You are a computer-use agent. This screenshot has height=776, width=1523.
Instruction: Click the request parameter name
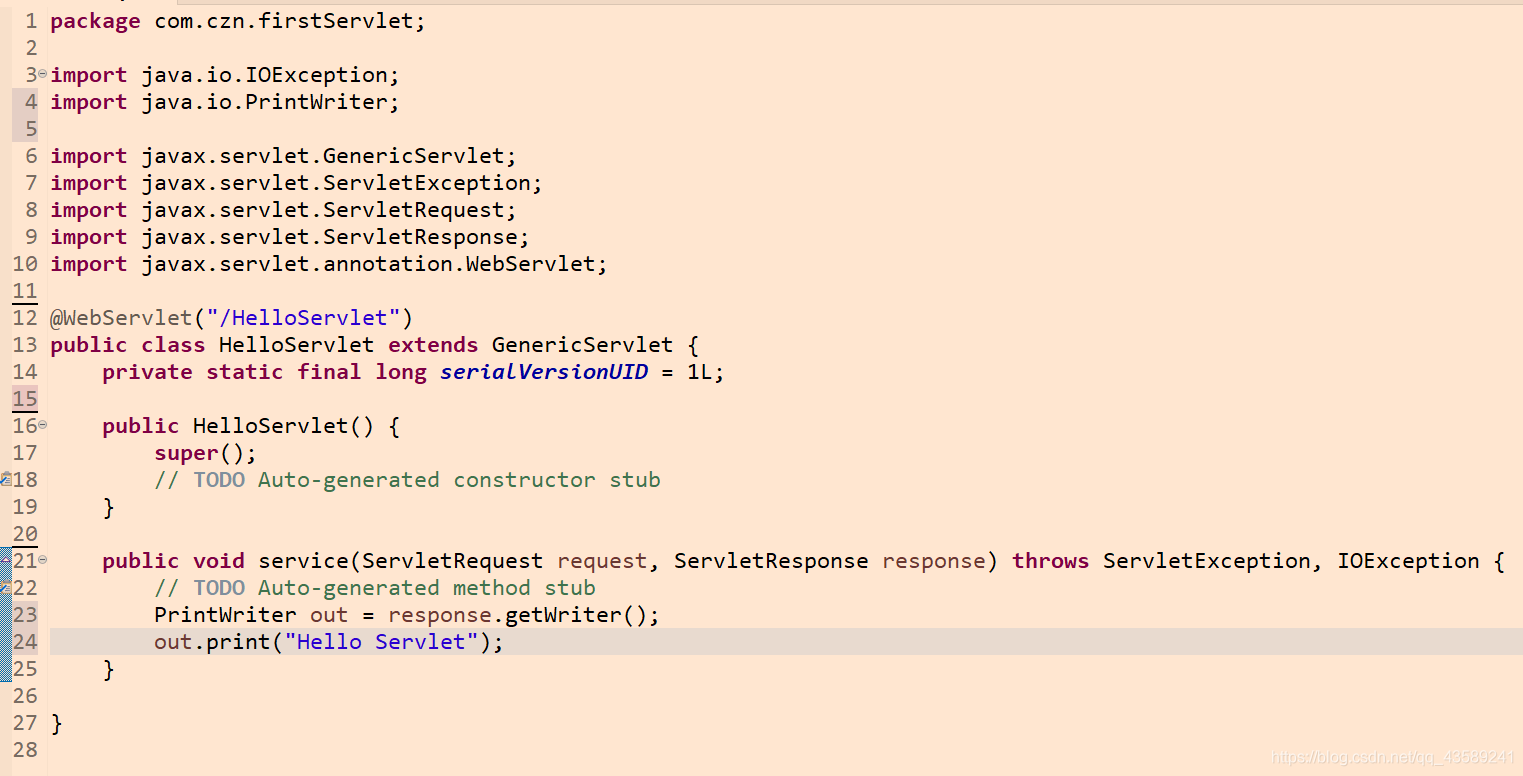click(x=602, y=561)
